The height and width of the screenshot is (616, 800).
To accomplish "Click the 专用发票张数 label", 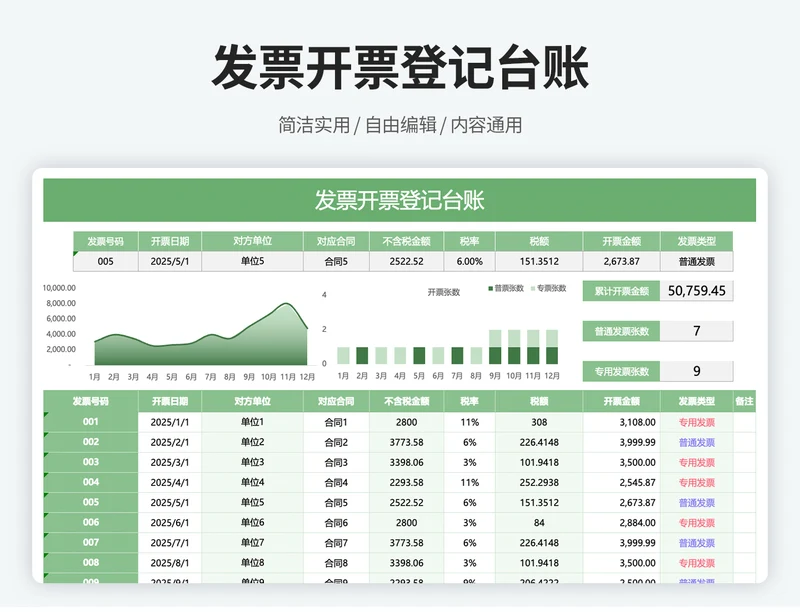I will pyautogui.click(x=621, y=372).
